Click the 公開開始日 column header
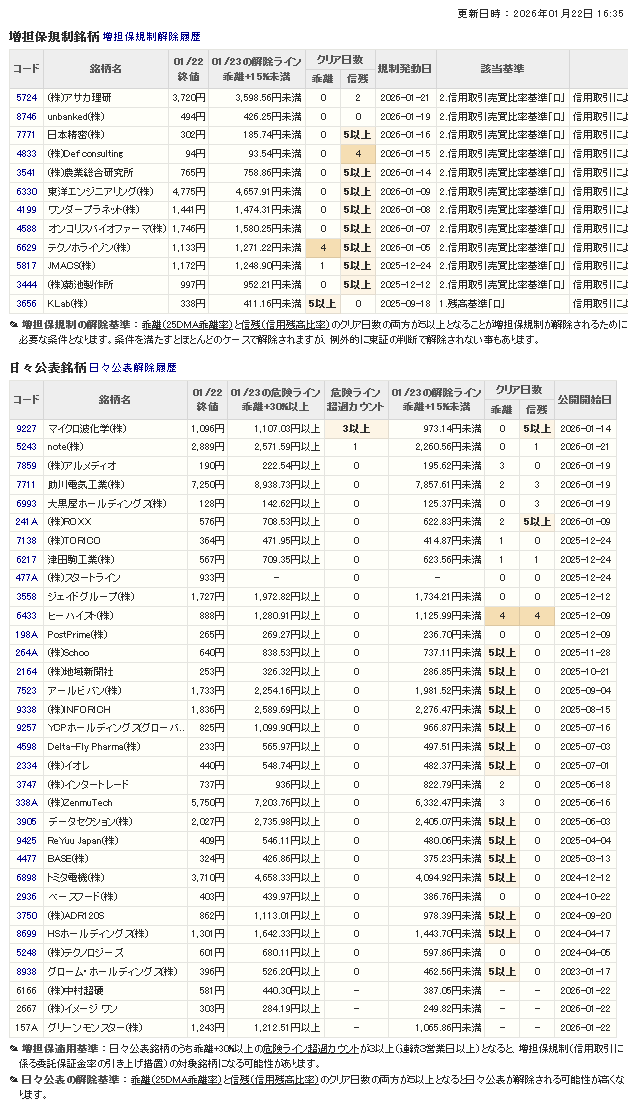Viewport: 635px width, 1112px height. point(584,400)
